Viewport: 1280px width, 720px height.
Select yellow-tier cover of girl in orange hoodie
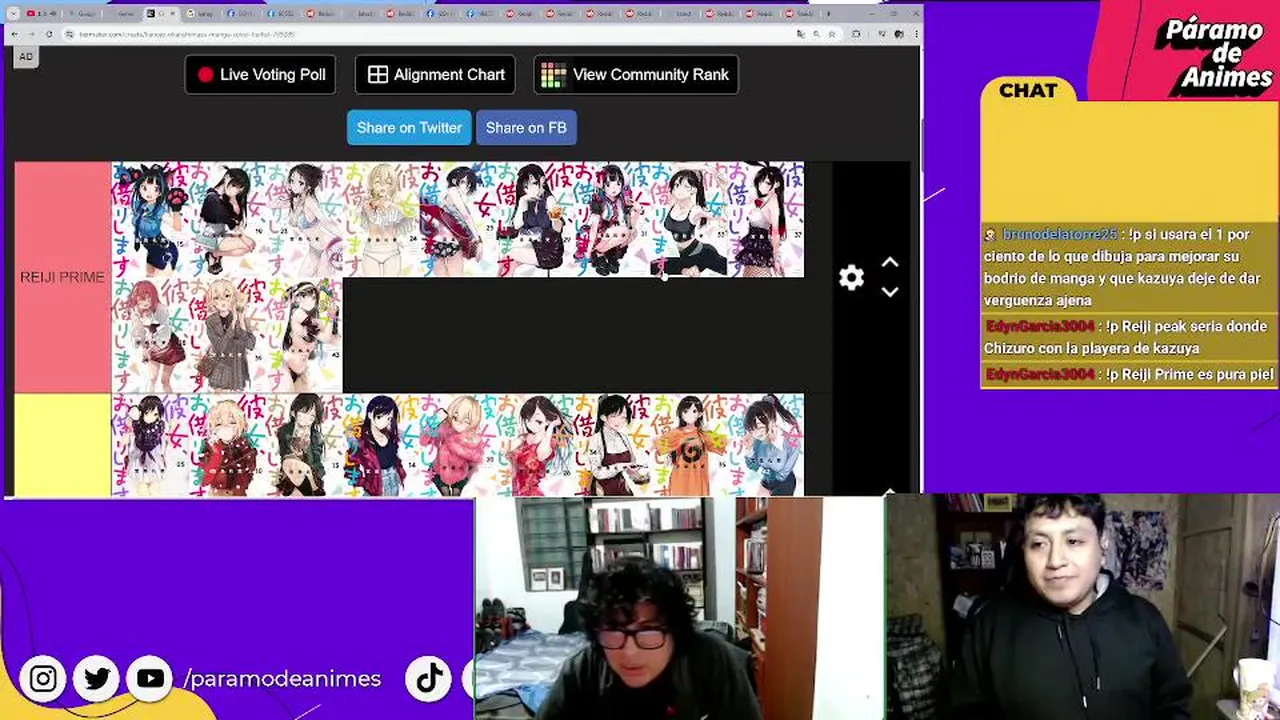689,445
